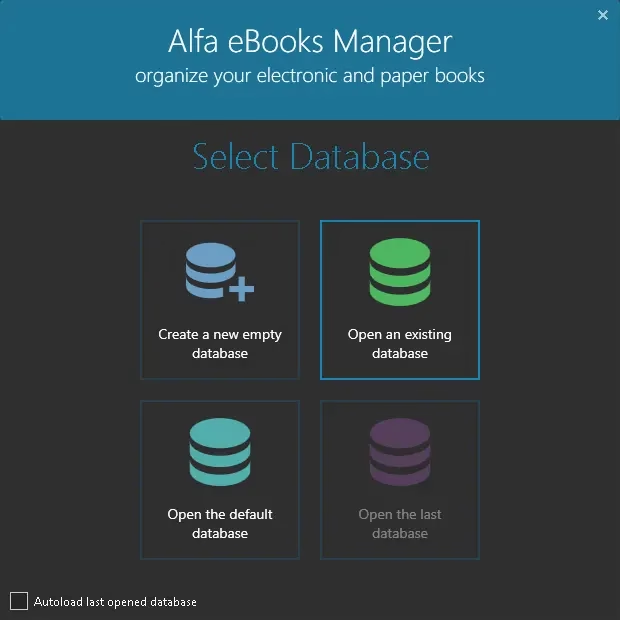This screenshot has width=620, height=620.
Task: Click the 'Create a new empty database' text
Action: (220, 344)
